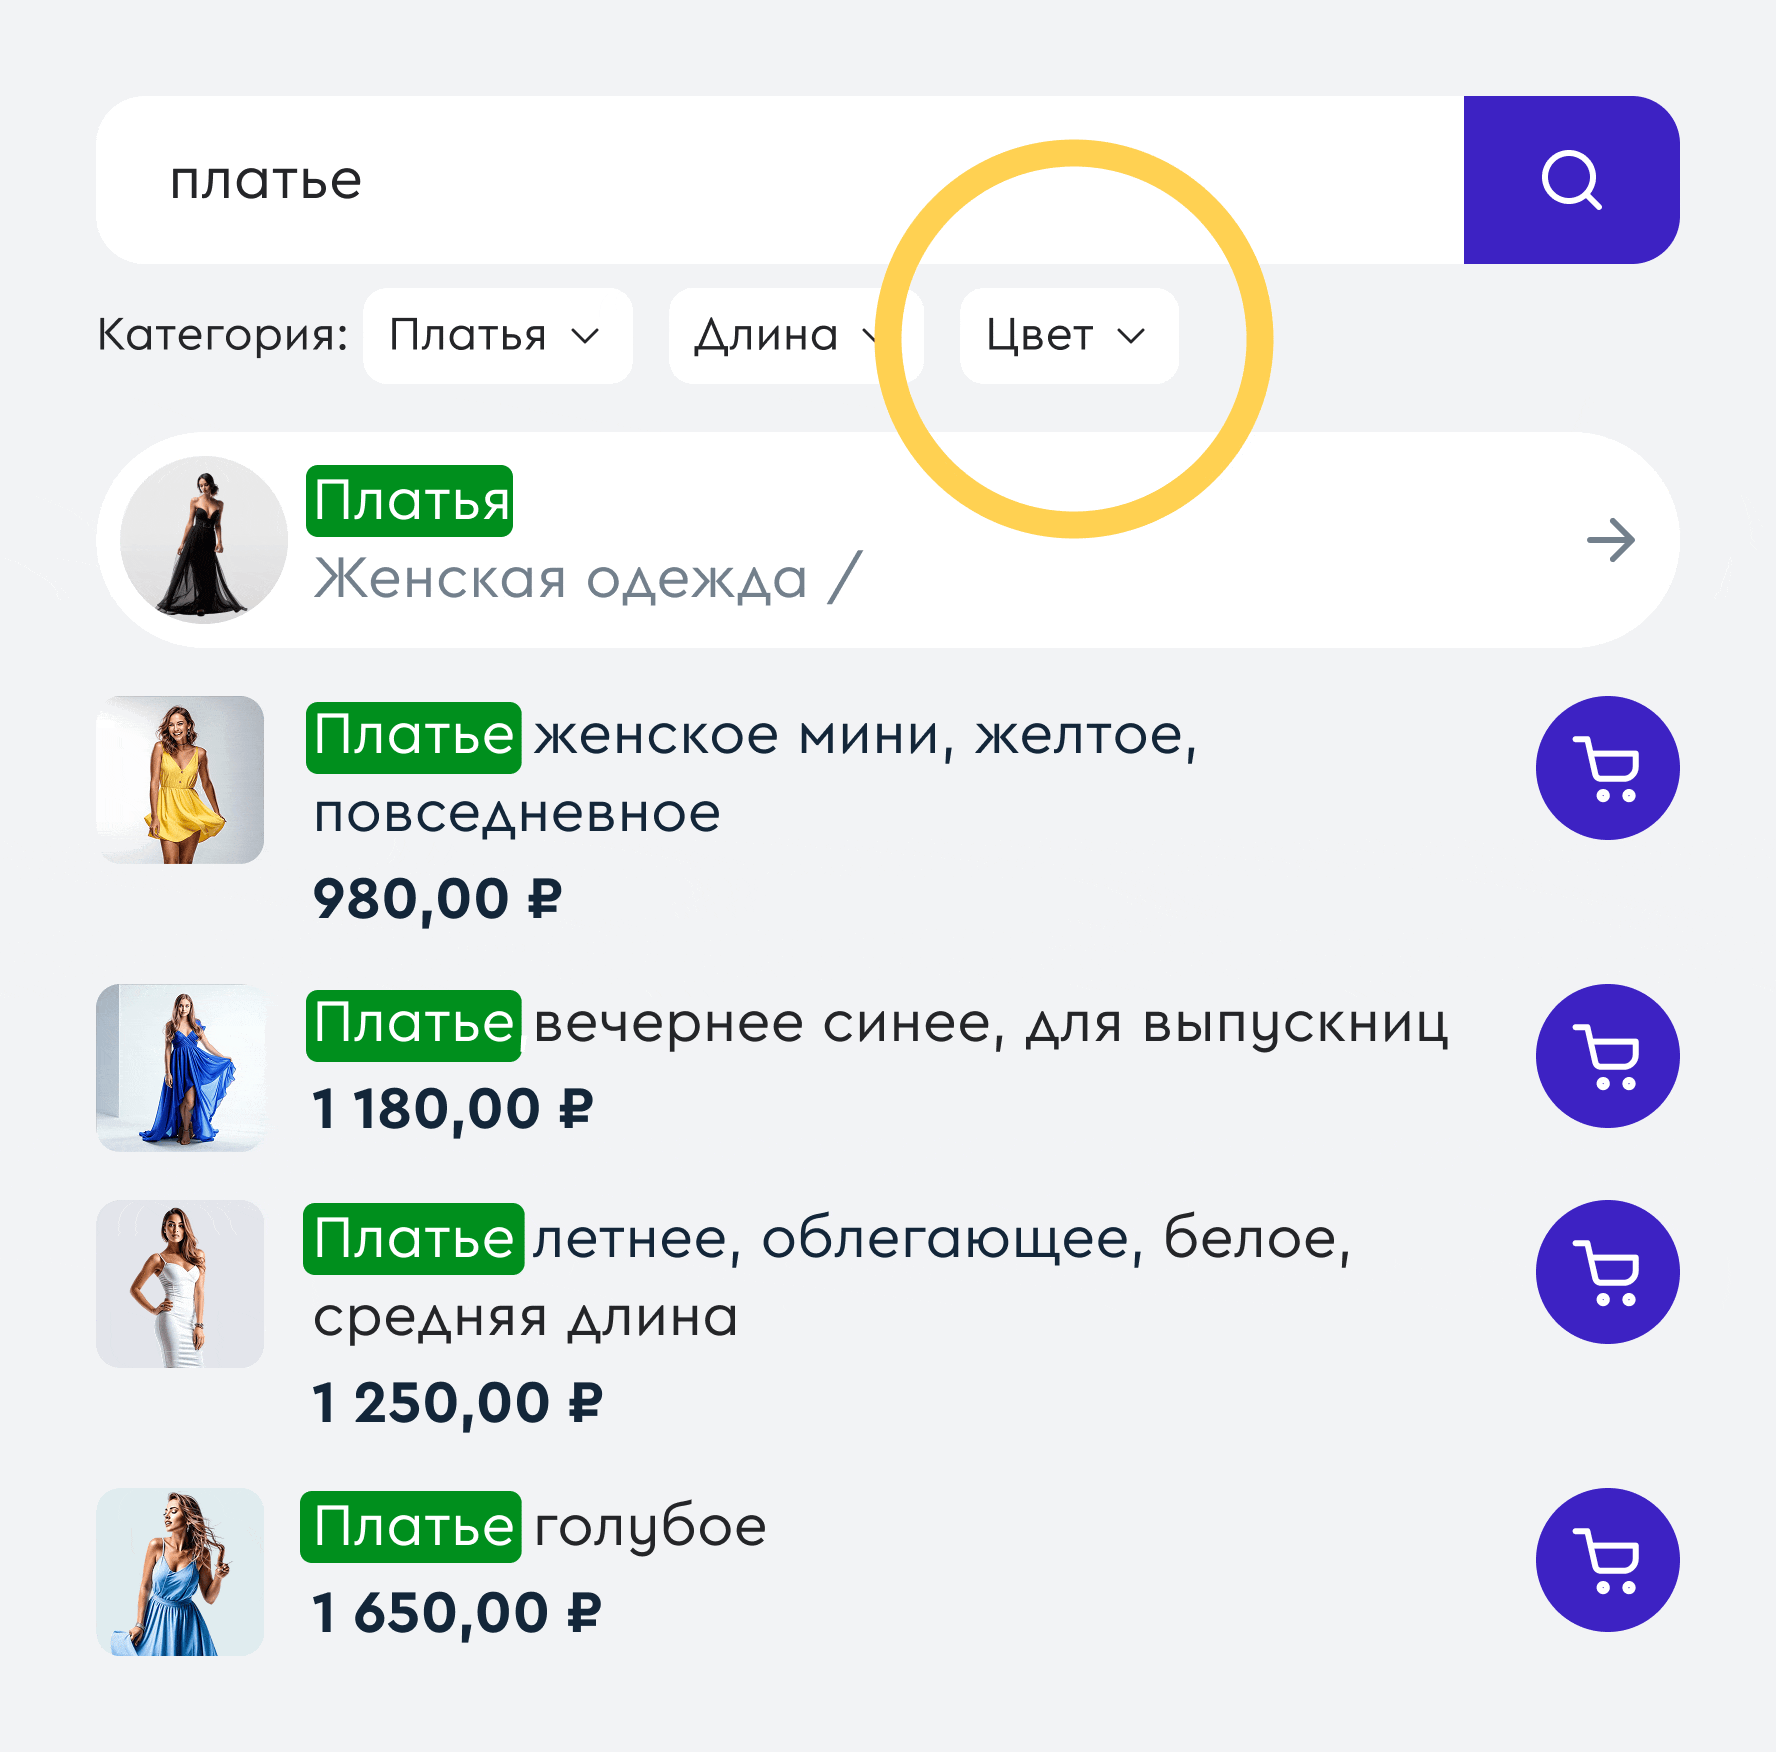Click the magnifier search button
1776x1752 pixels.
click(1570, 180)
